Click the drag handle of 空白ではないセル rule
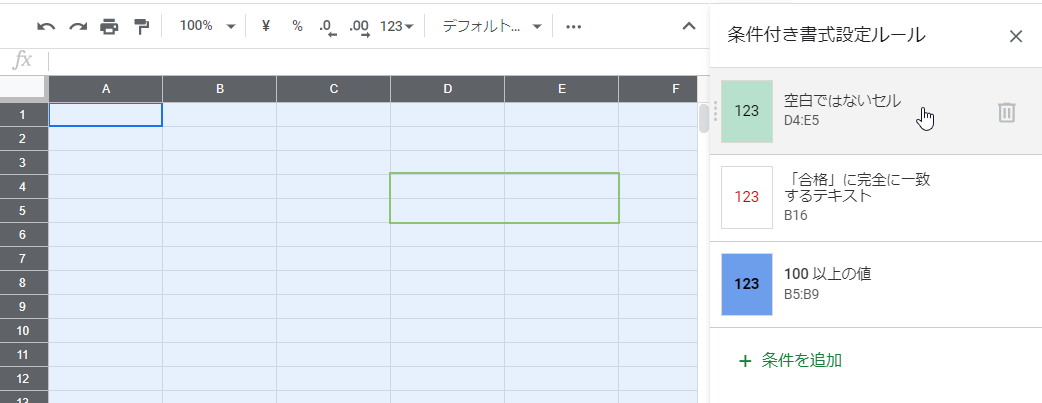The image size is (1042, 403). coord(715,111)
